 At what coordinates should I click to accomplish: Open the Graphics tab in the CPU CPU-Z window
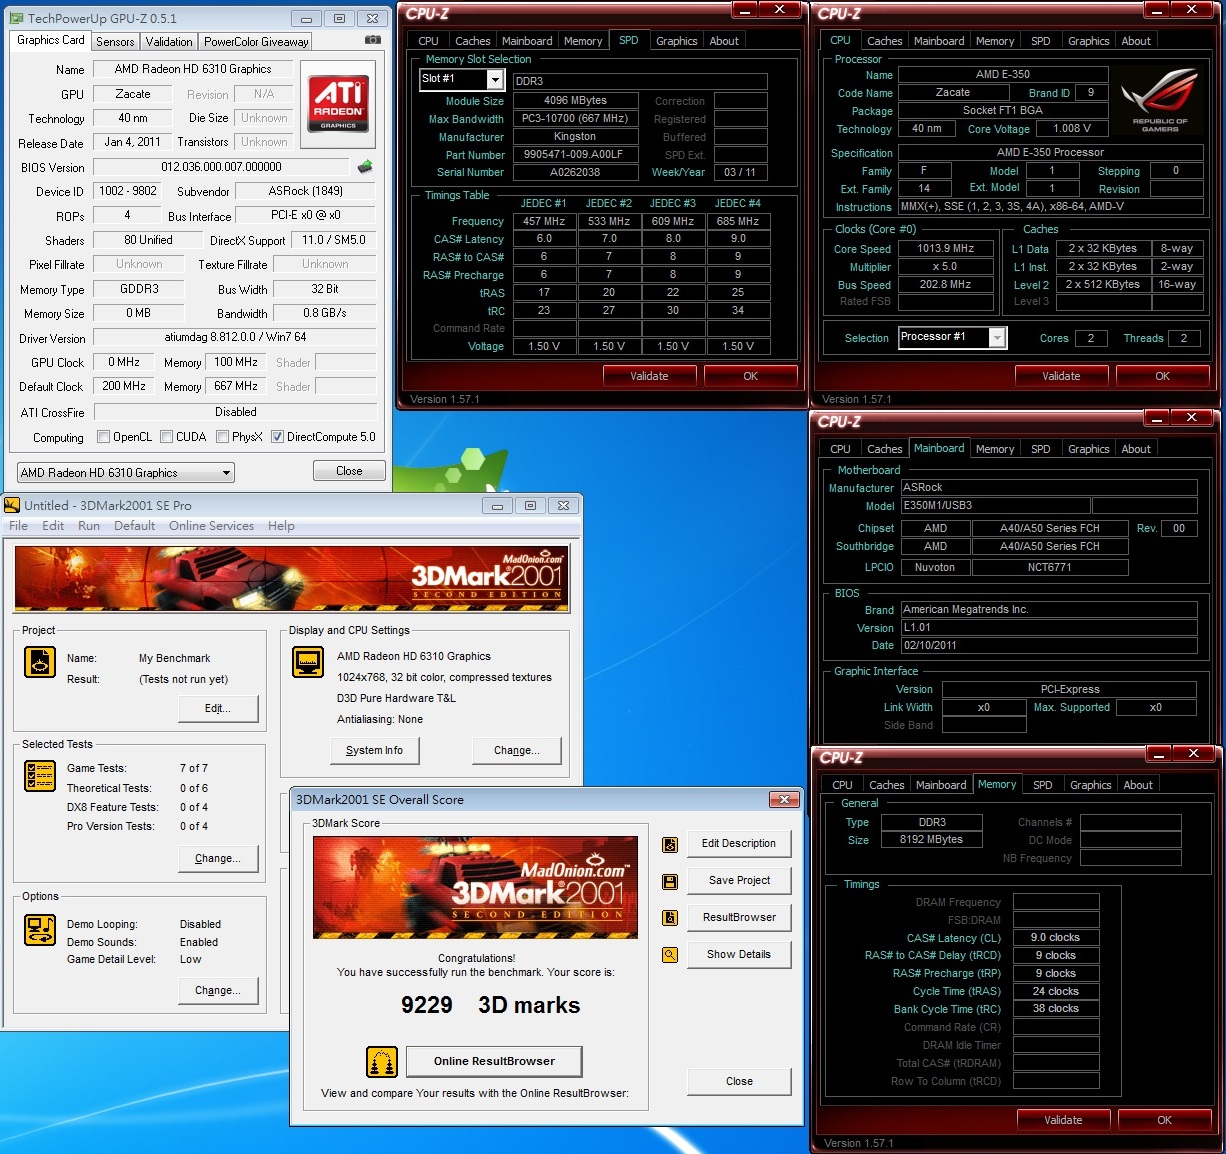(x=1088, y=41)
